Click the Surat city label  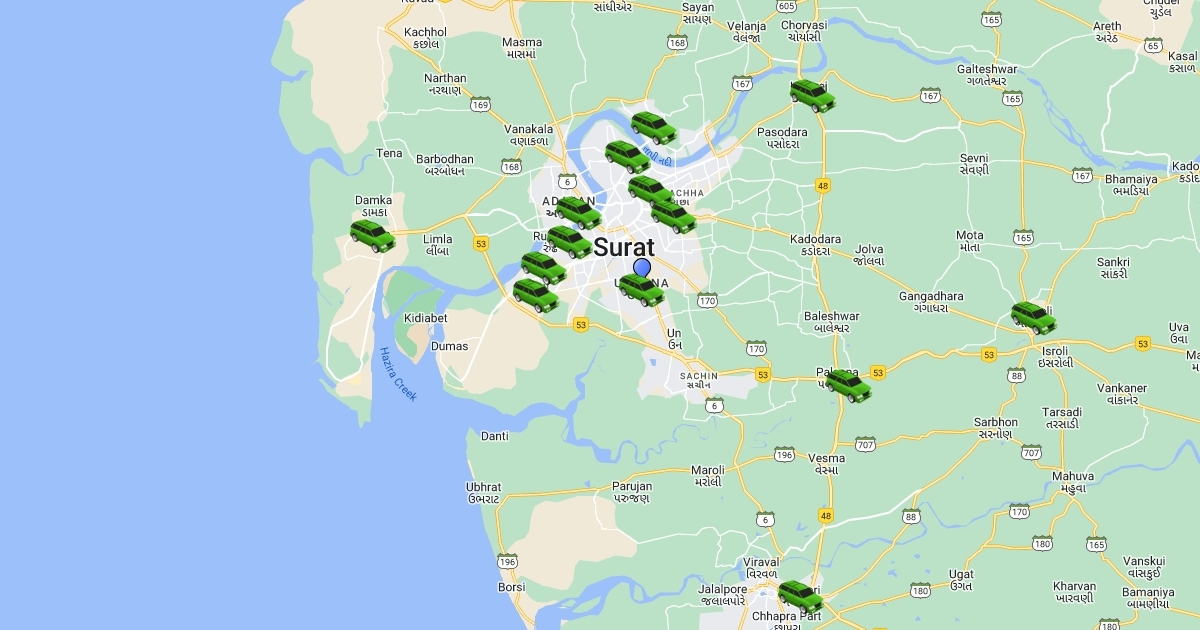[624, 247]
